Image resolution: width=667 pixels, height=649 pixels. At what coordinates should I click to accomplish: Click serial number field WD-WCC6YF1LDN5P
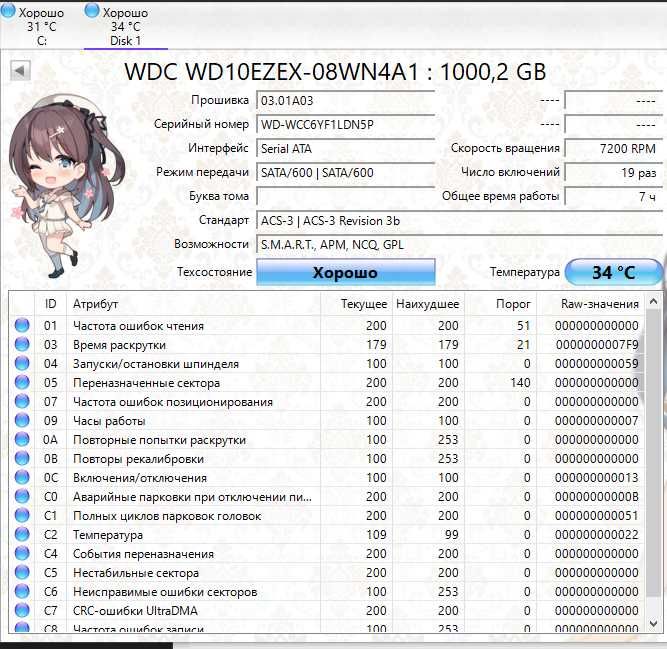click(x=345, y=125)
